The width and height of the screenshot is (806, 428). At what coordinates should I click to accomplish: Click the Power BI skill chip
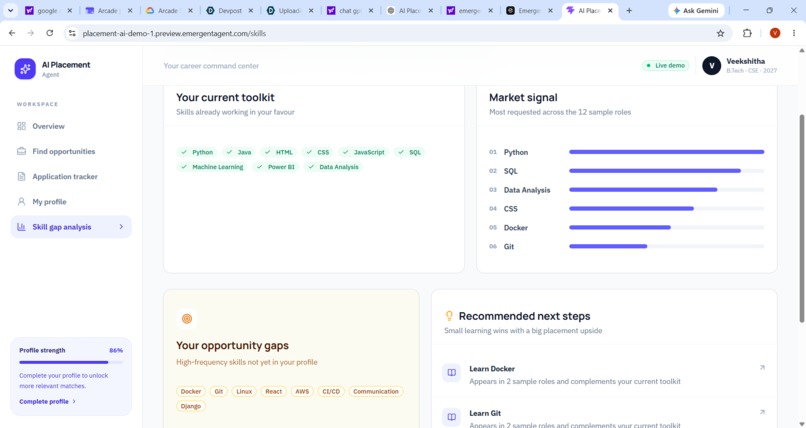tap(276, 167)
